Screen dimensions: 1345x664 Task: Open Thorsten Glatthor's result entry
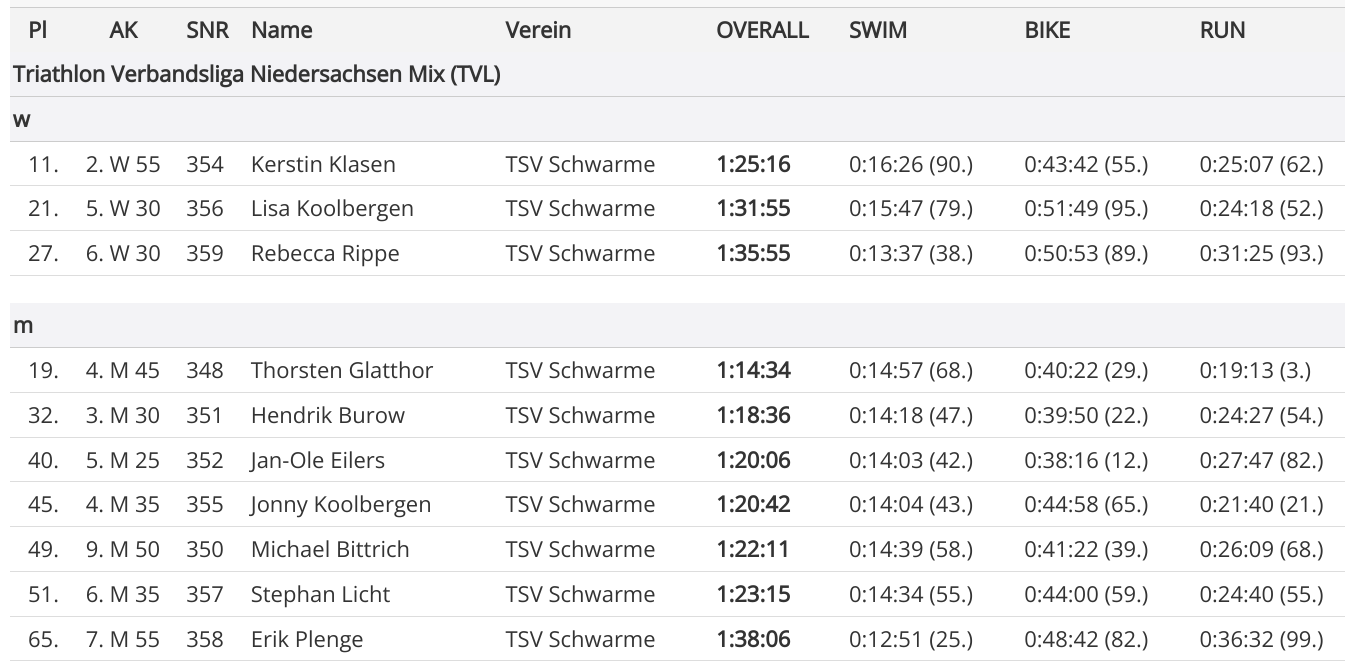pyautogui.click(x=342, y=371)
